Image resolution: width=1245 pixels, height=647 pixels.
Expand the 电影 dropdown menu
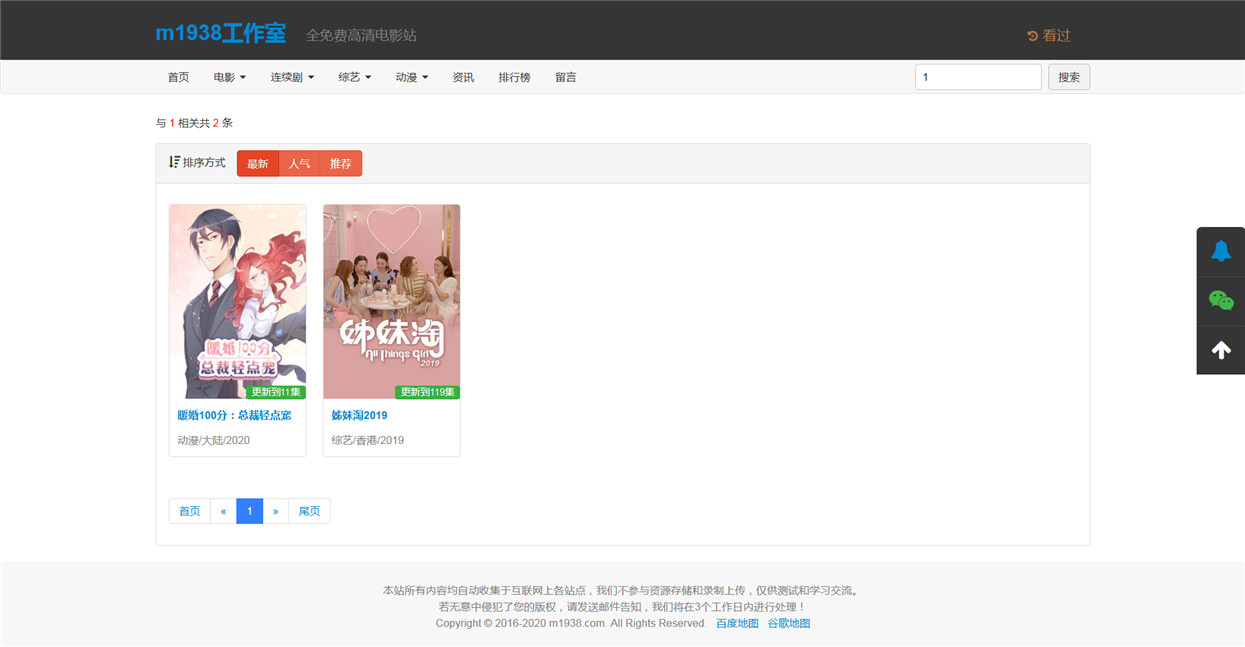(x=230, y=77)
